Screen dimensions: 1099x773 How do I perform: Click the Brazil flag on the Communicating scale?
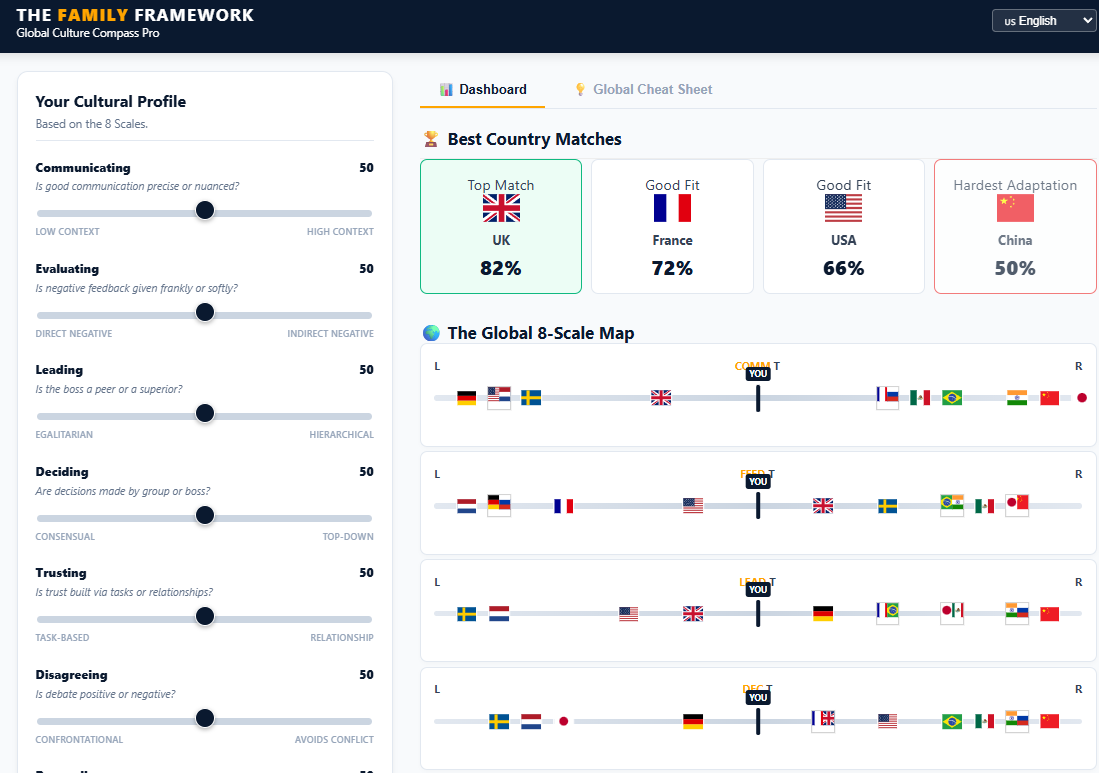click(952, 397)
